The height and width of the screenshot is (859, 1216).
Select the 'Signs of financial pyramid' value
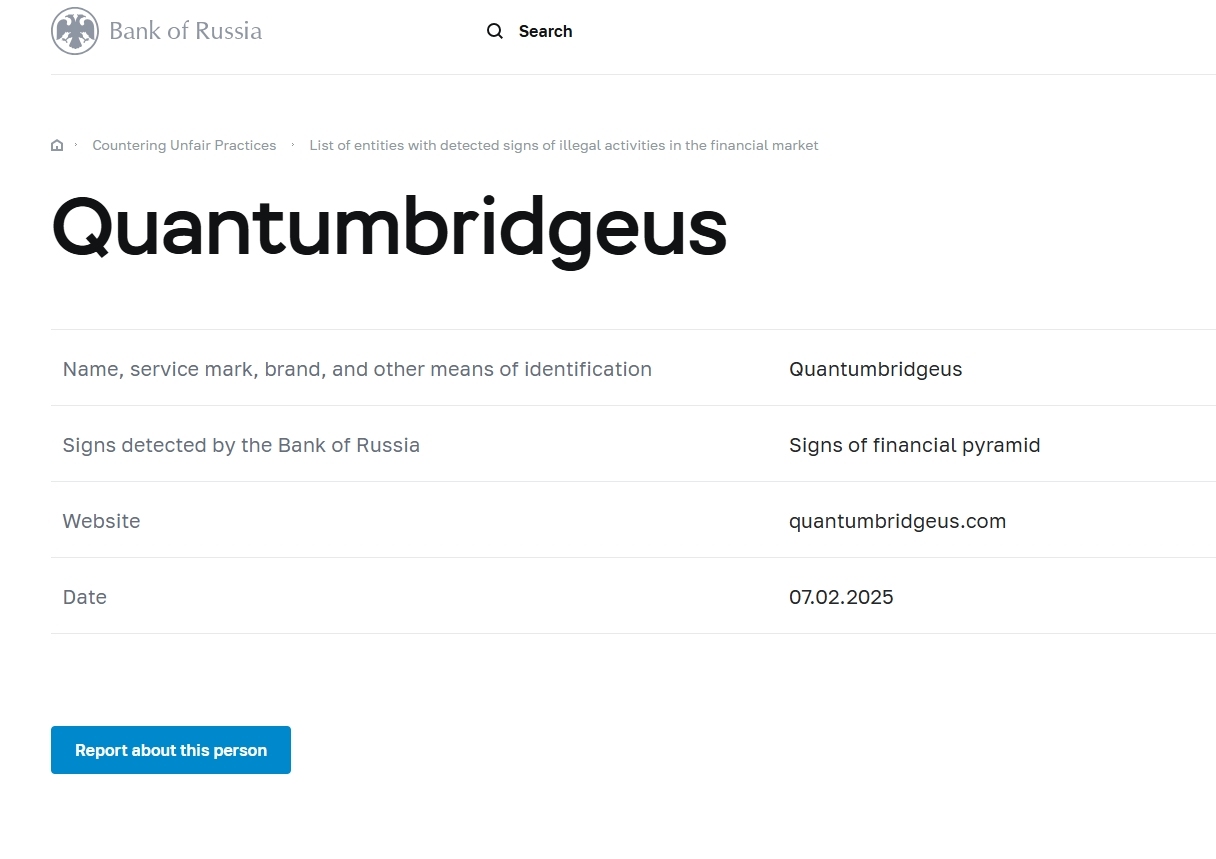coord(914,445)
